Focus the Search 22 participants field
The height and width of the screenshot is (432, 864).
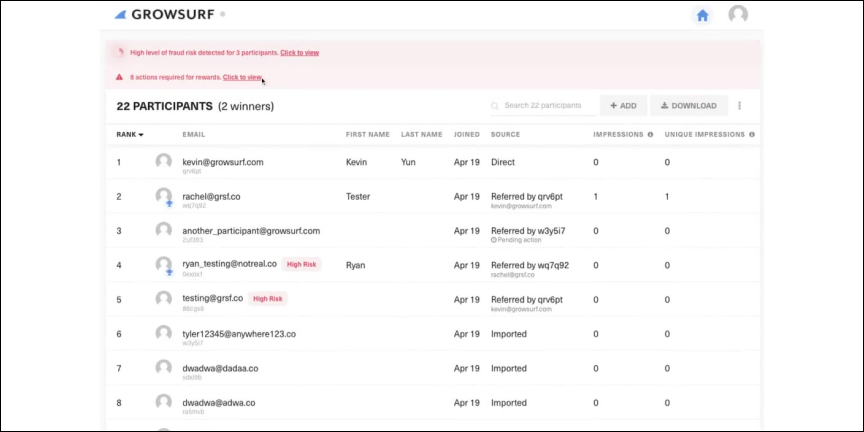click(x=543, y=105)
